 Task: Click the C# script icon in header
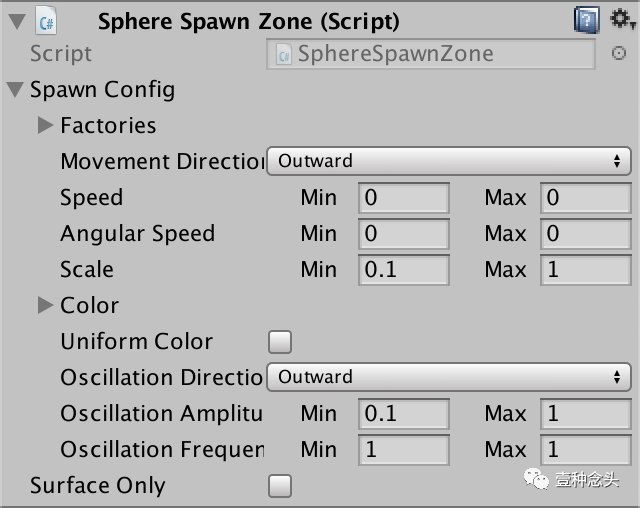(46, 20)
